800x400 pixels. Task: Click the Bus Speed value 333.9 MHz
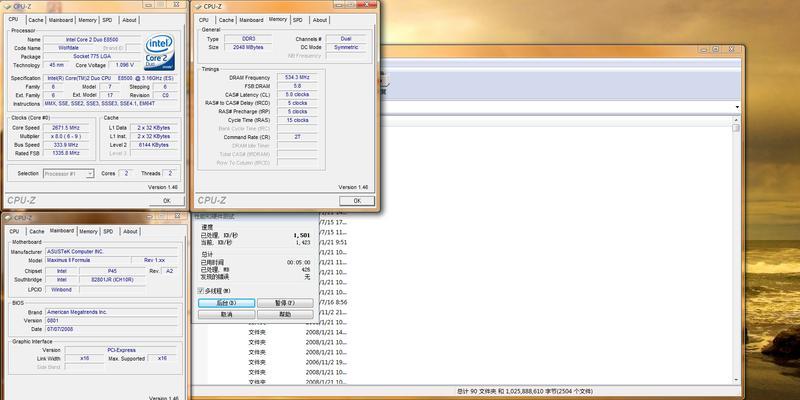pos(65,145)
